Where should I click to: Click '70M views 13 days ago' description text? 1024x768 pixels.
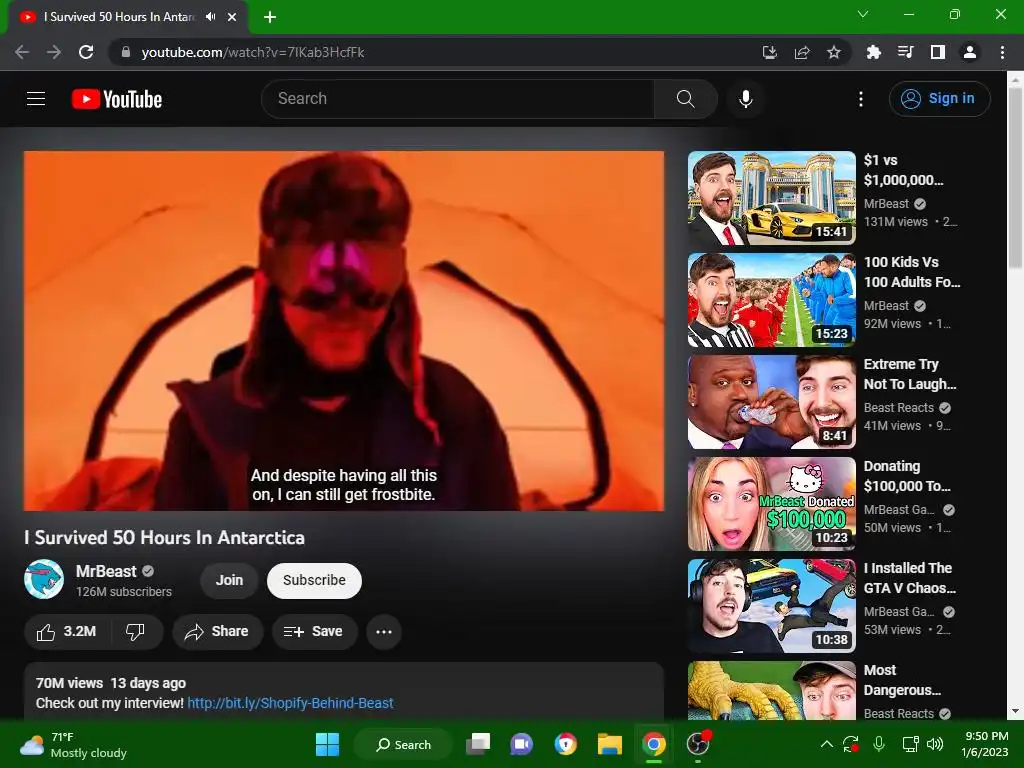pos(111,683)
